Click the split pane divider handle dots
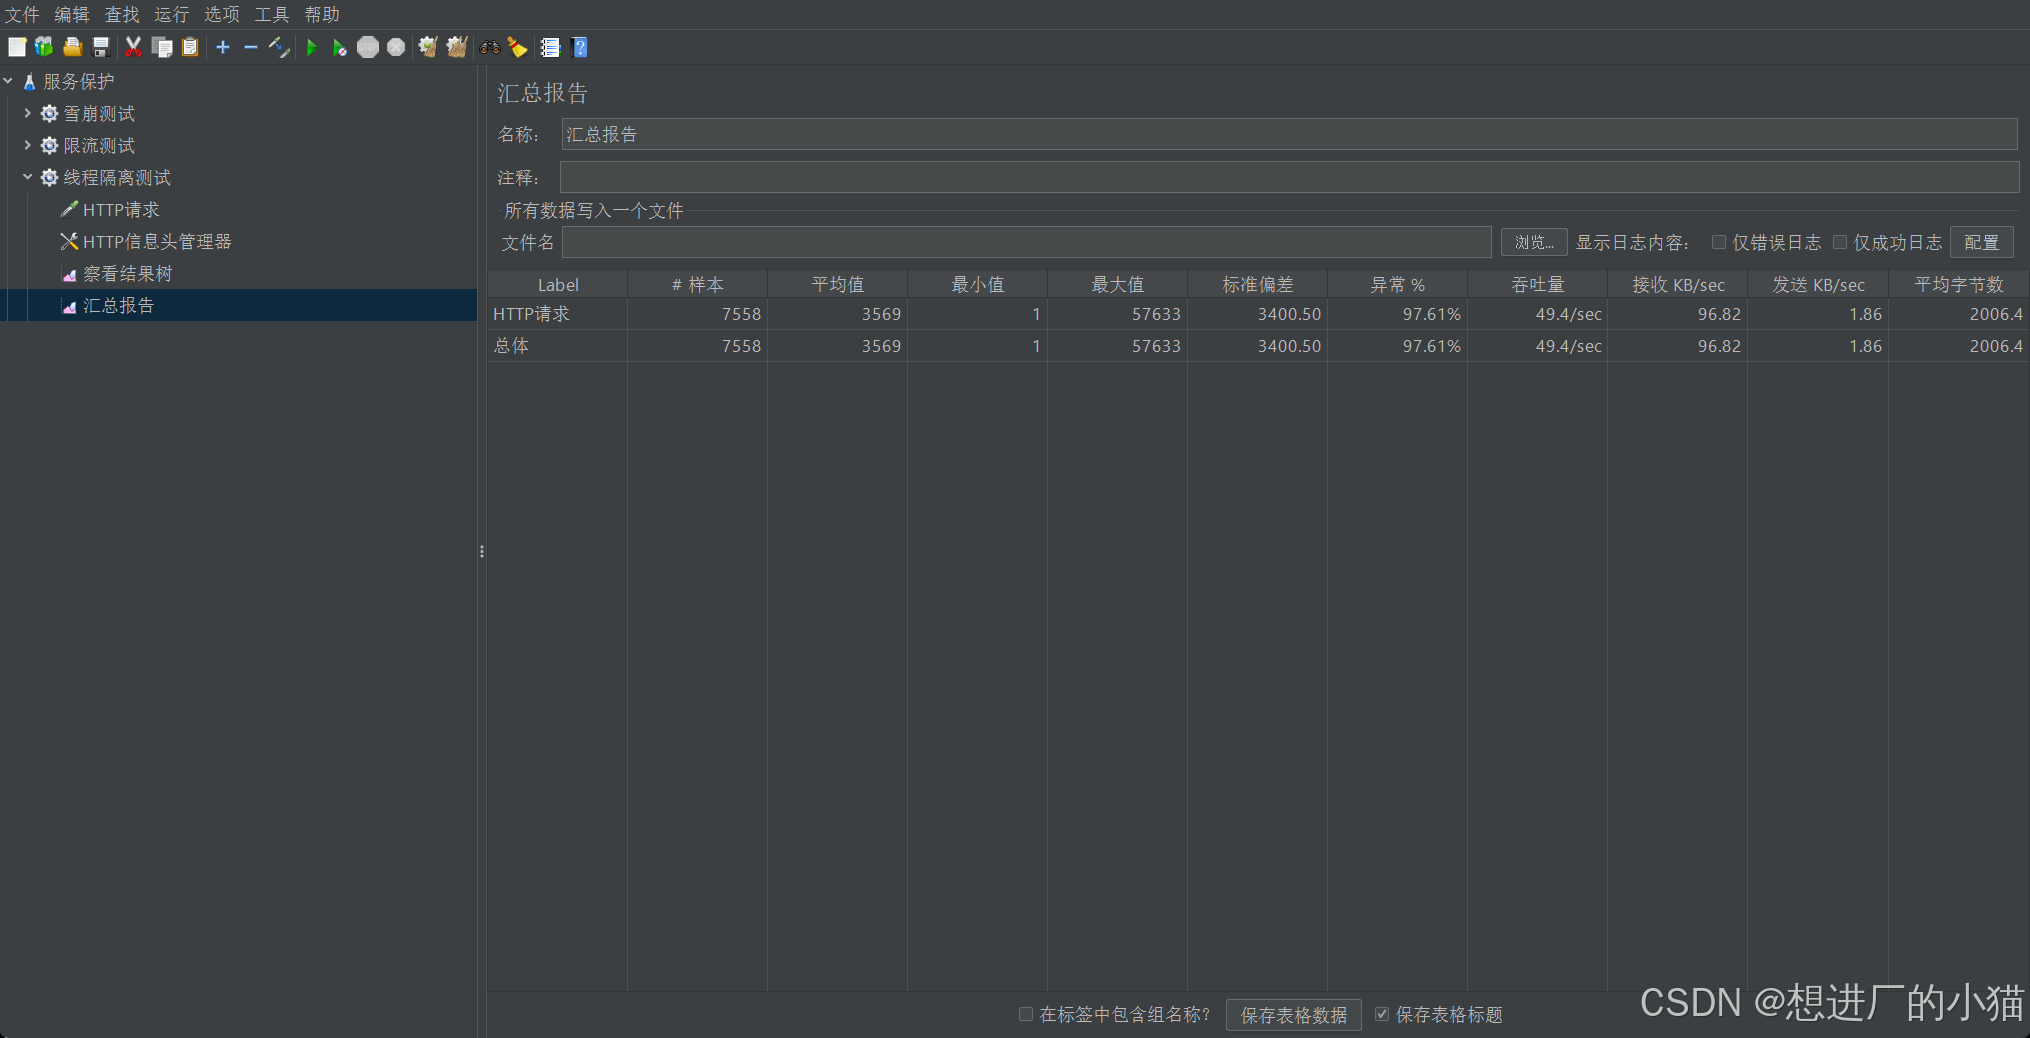 [x=482, y=551]
